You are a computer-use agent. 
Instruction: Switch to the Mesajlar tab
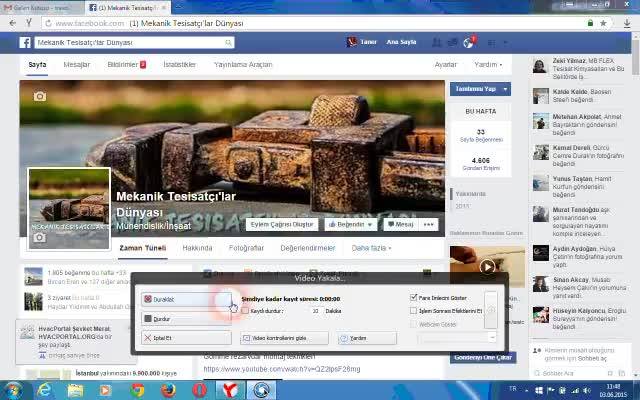coord(77,64)
